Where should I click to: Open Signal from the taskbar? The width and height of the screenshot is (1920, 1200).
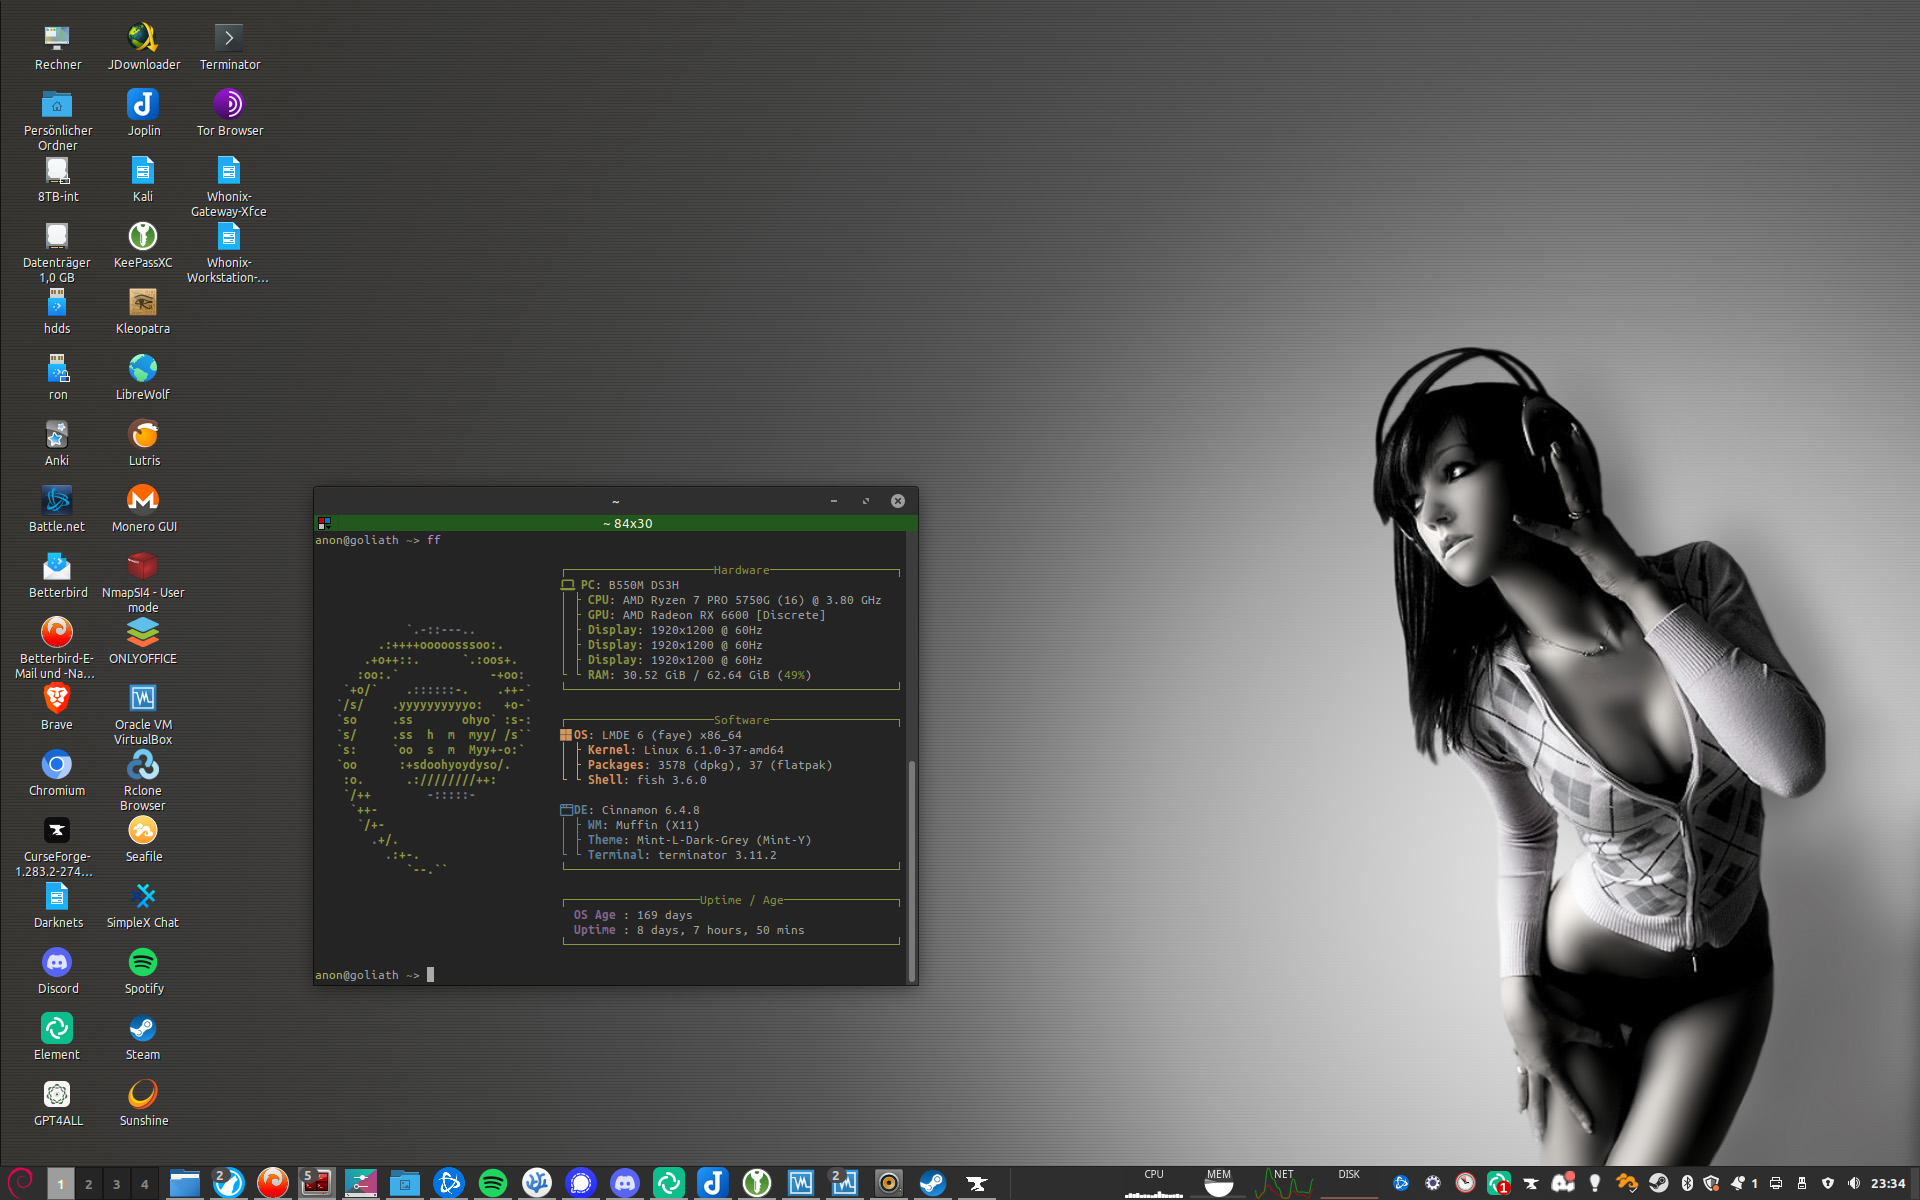(580, 1183)
